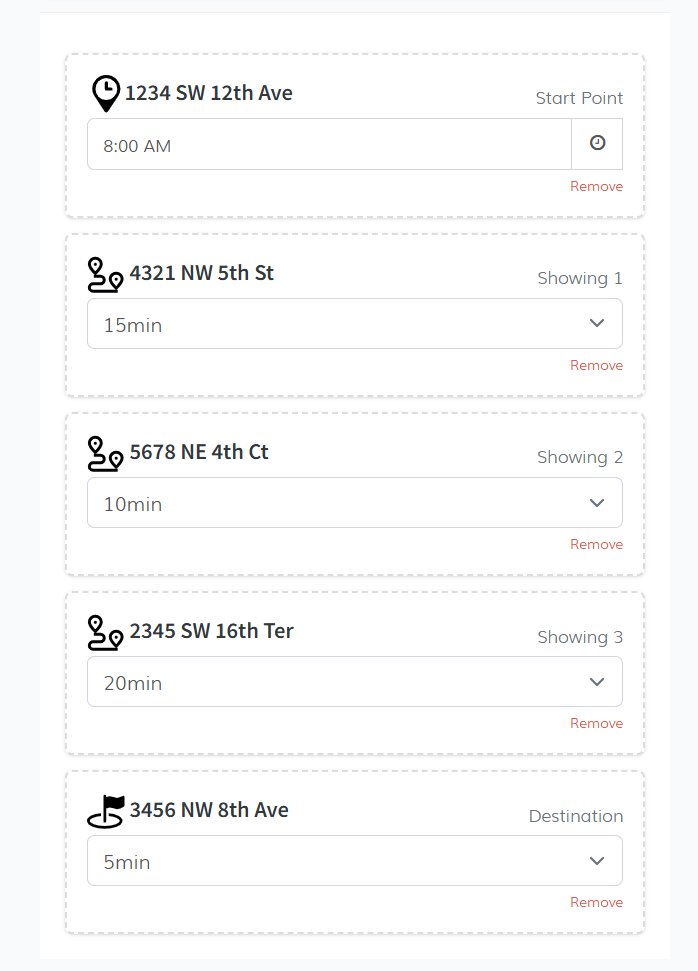
Task: Click the flag icon next to 3456 NW 8th Ave
Action: coord(105,811)
